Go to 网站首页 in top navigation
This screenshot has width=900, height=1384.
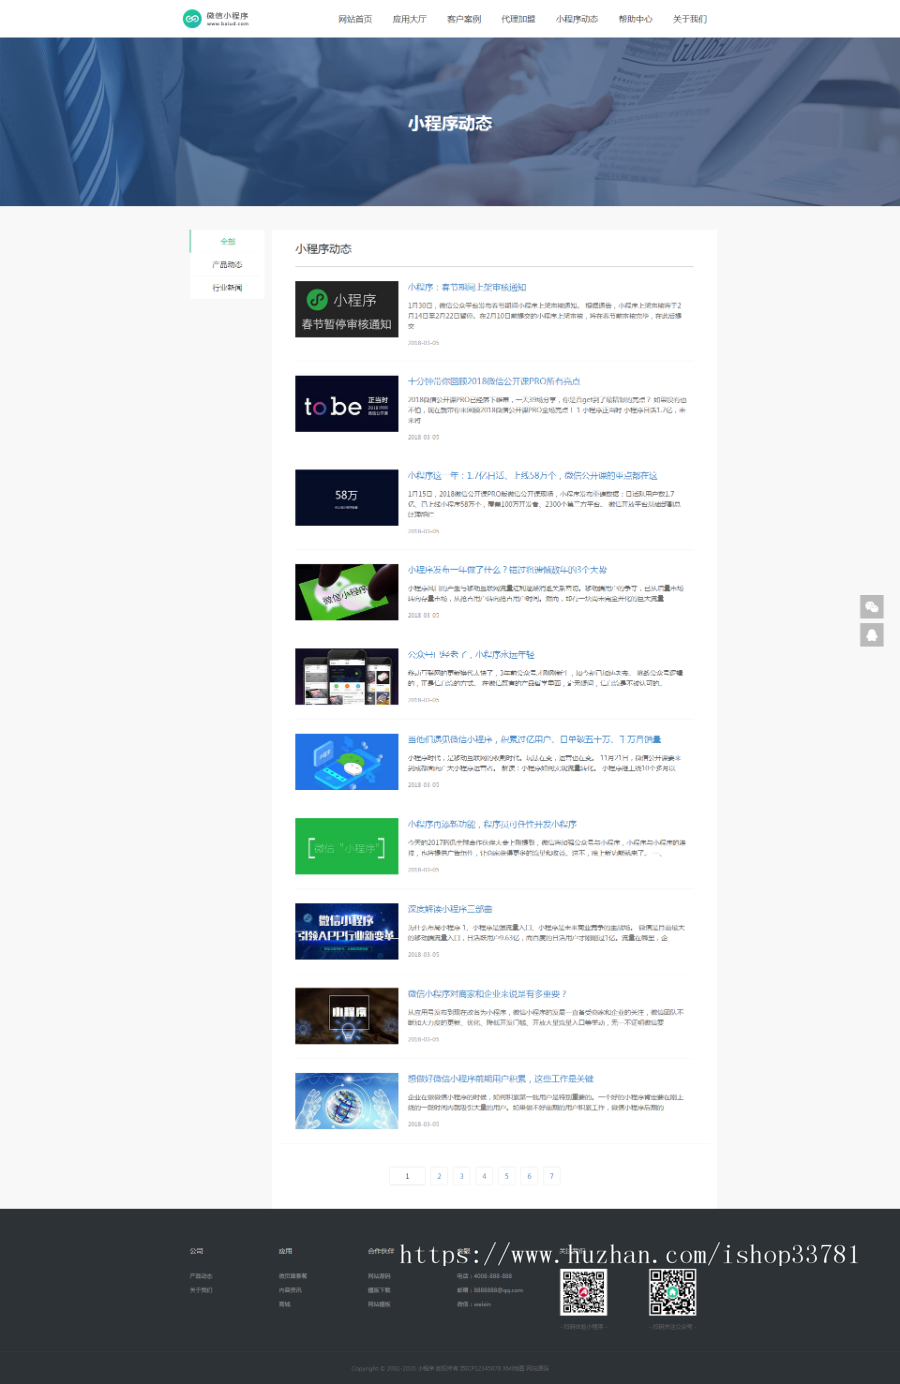click(355, 19)
